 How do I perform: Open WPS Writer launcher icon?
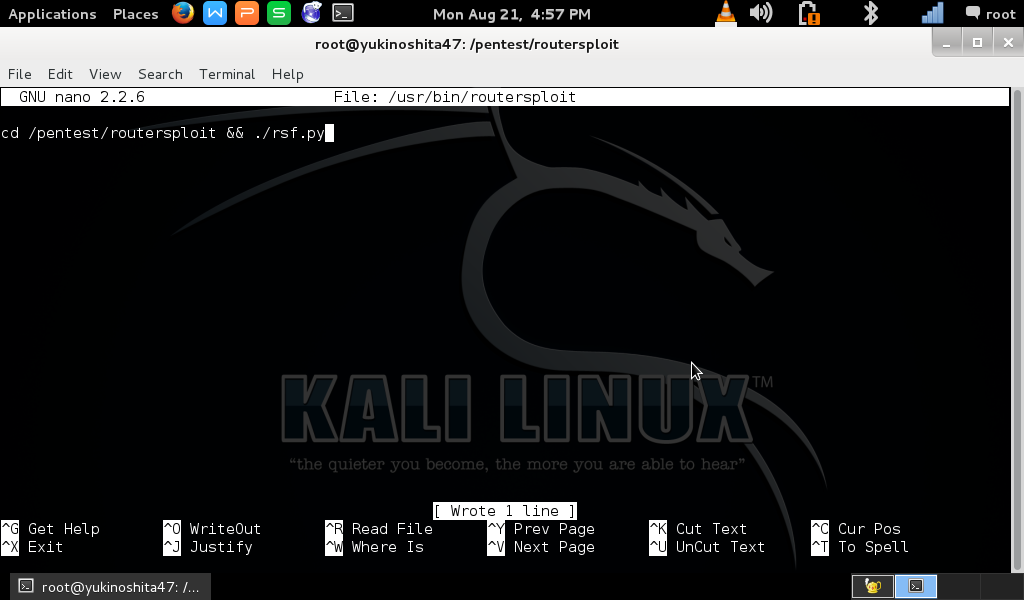215,13
